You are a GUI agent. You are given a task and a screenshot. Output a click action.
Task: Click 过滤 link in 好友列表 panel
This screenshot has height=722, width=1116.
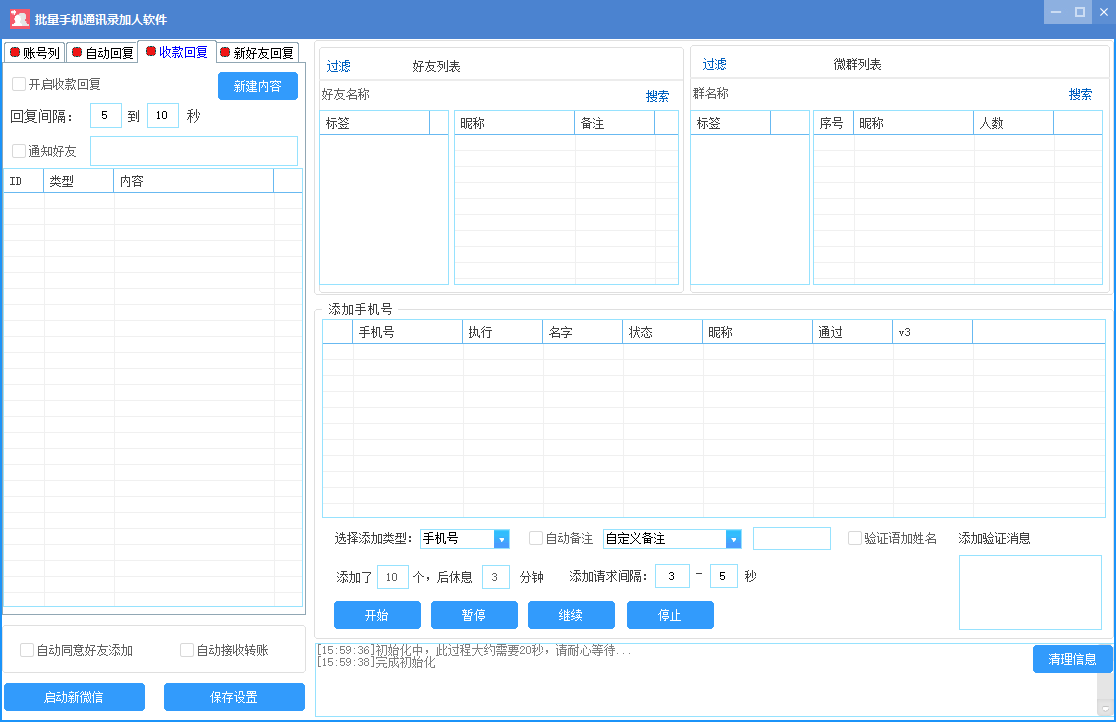coord(339,66)
